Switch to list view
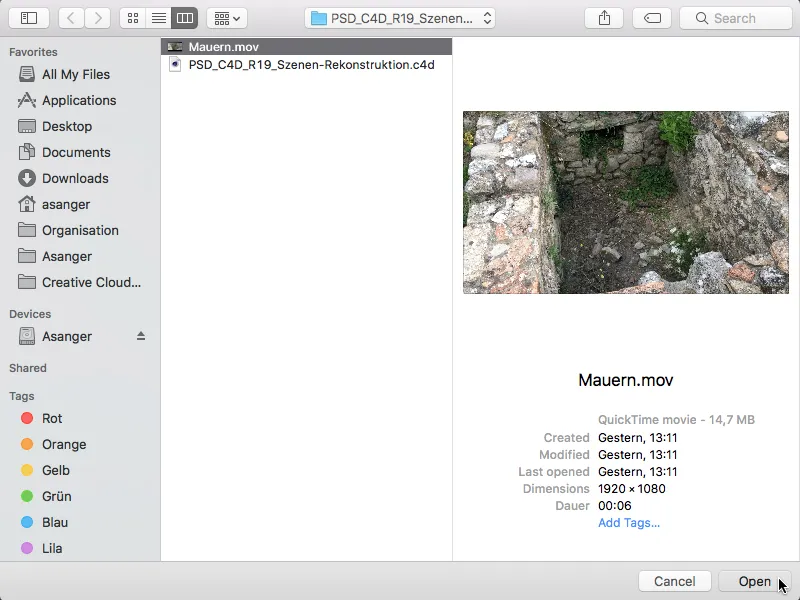The image size is (800, 600). [x=159, y=18]
